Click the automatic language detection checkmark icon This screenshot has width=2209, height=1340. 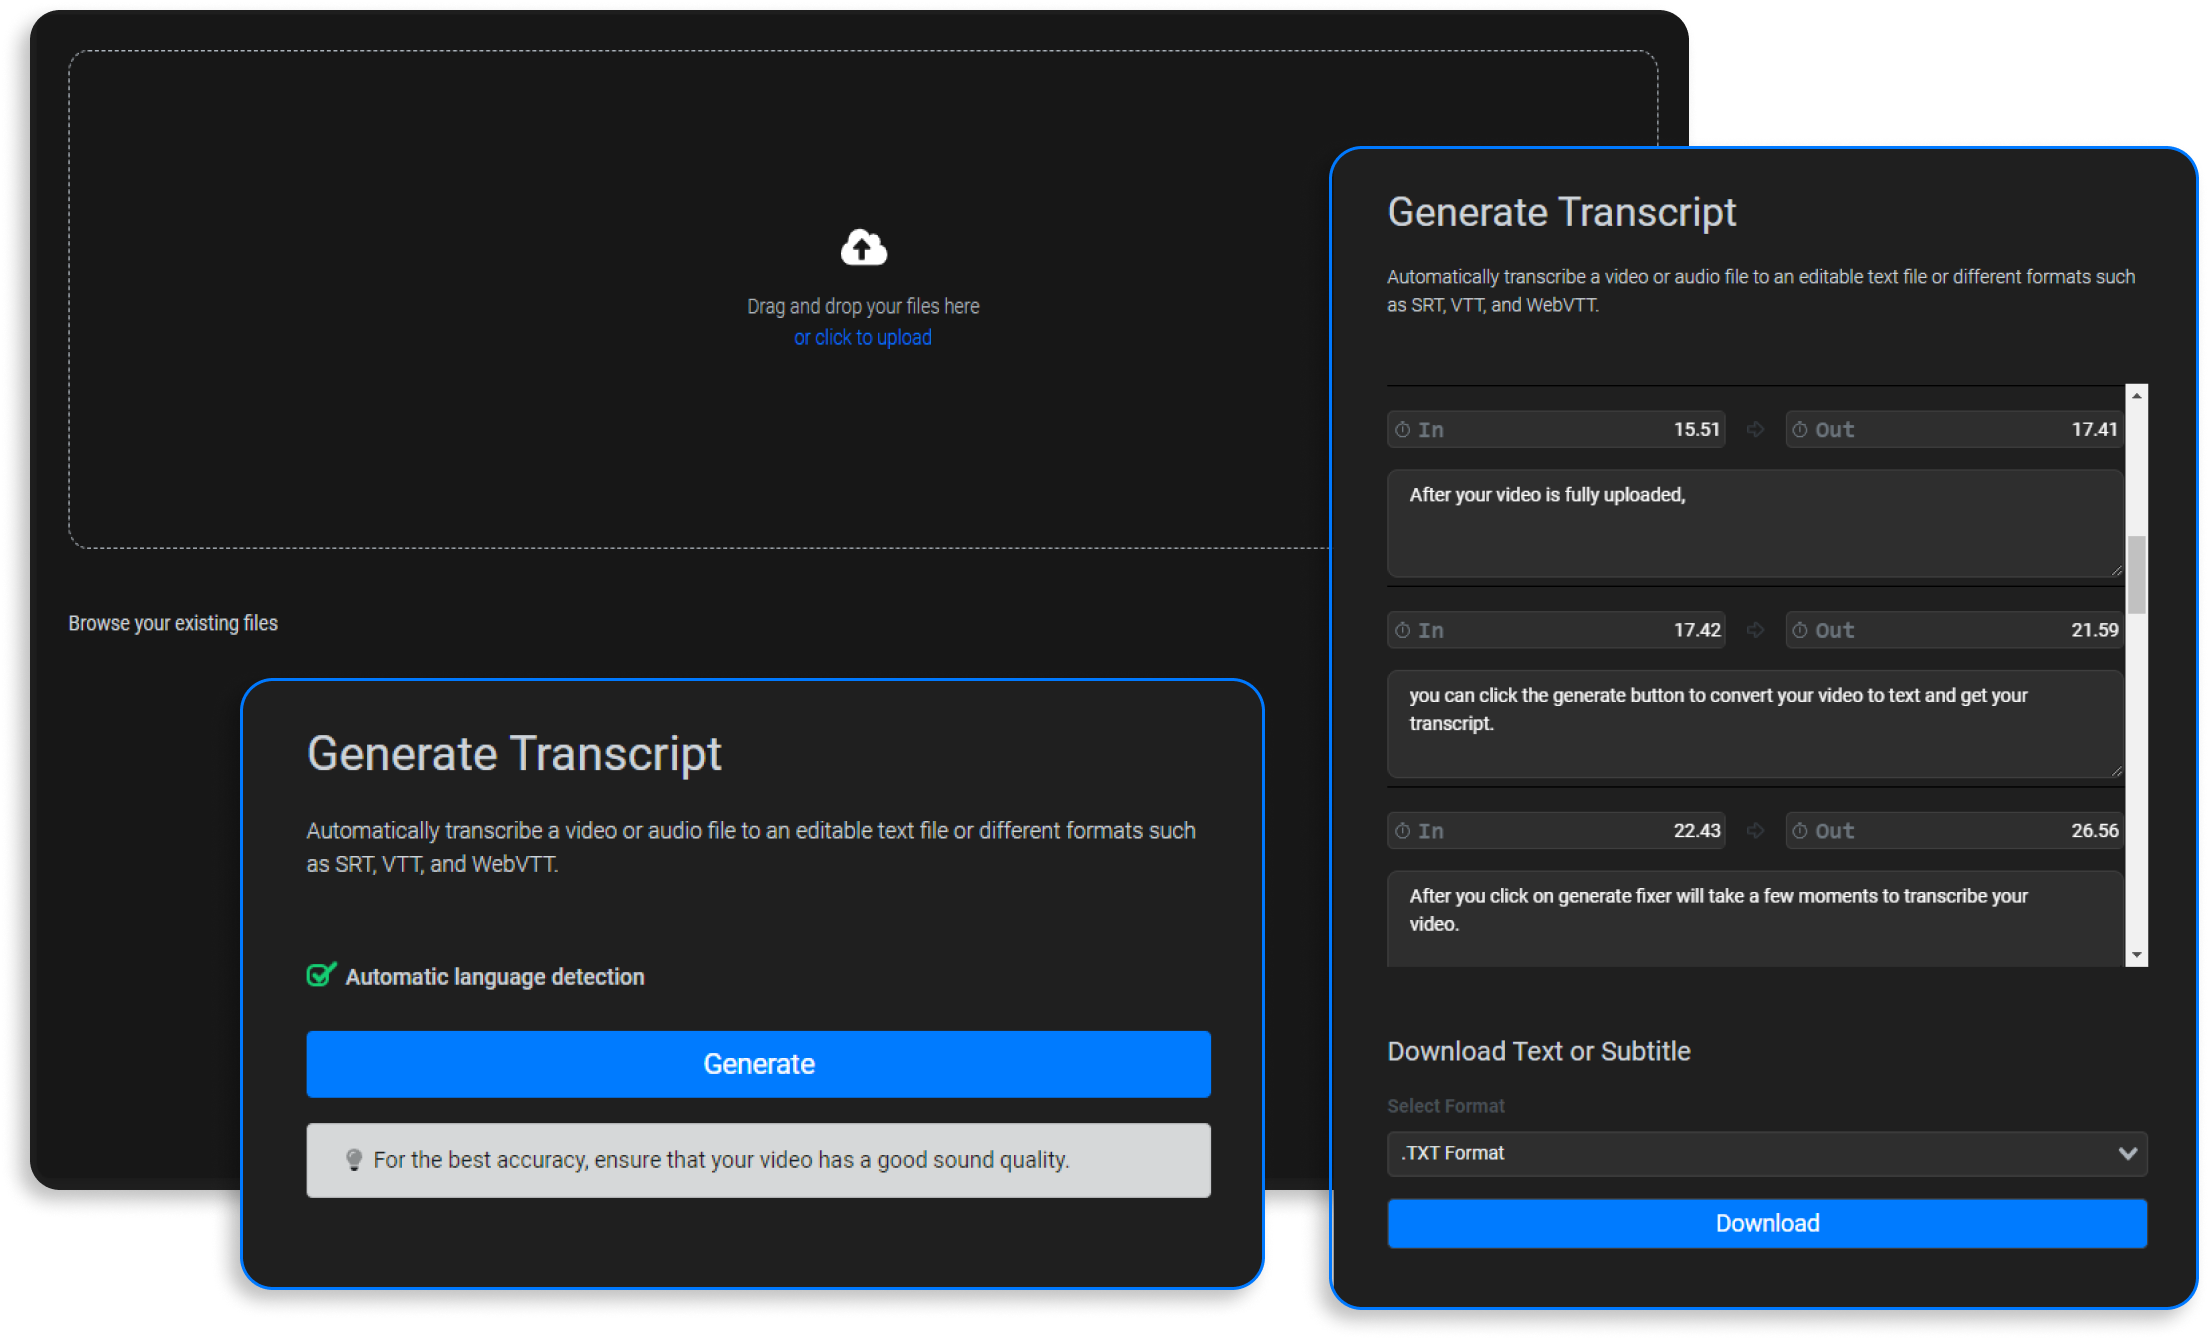tap(316, 975)
